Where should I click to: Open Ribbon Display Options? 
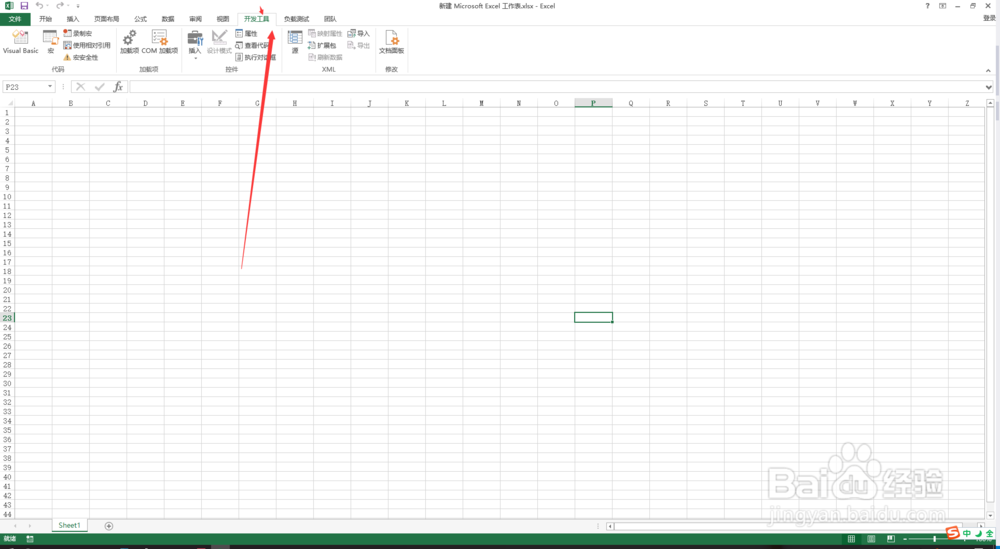click(x=942, y=5)
